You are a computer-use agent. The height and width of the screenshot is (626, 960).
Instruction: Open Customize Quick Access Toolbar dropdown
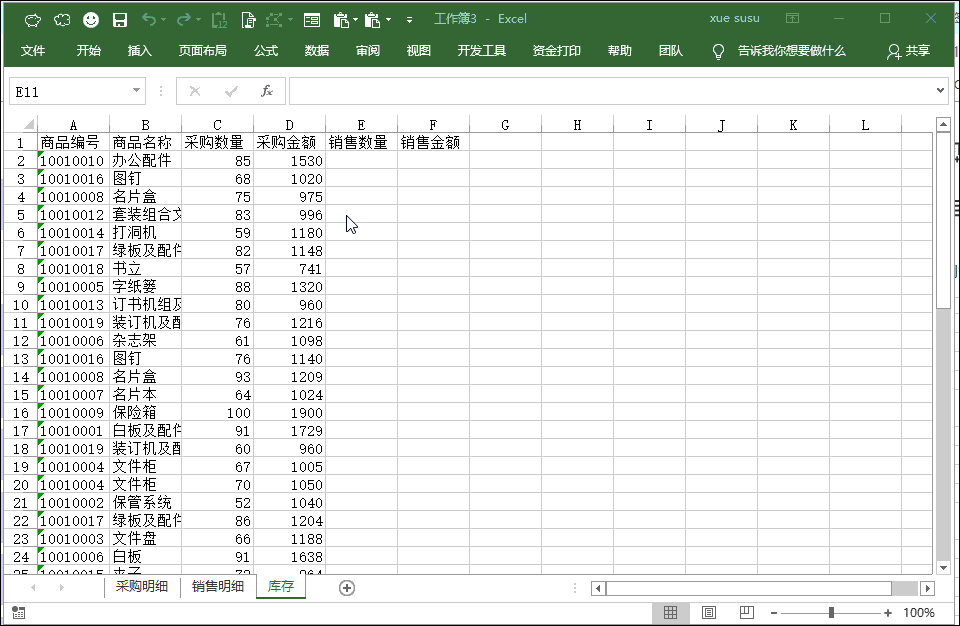(x=408, y=19)
